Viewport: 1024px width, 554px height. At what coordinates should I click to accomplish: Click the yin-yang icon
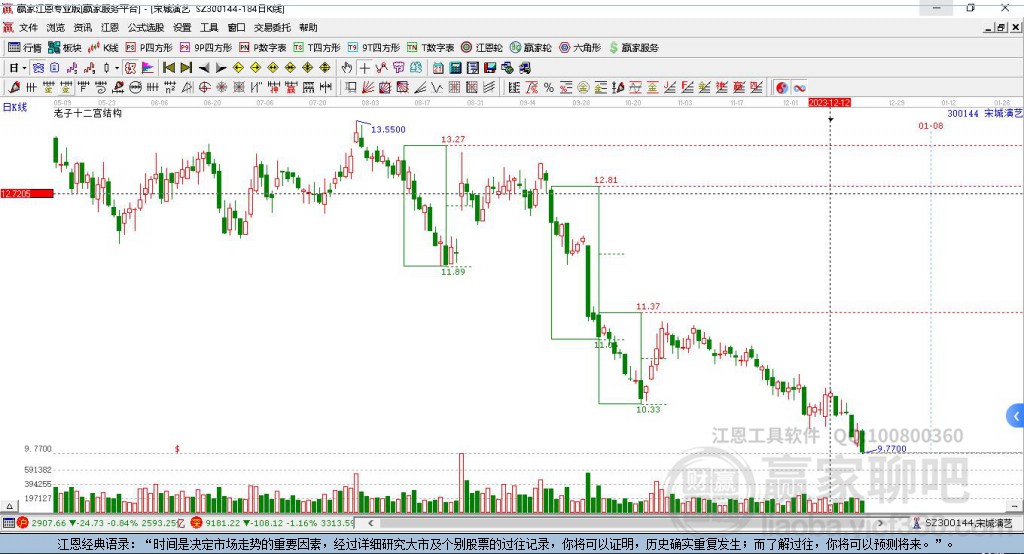(782, 88)
